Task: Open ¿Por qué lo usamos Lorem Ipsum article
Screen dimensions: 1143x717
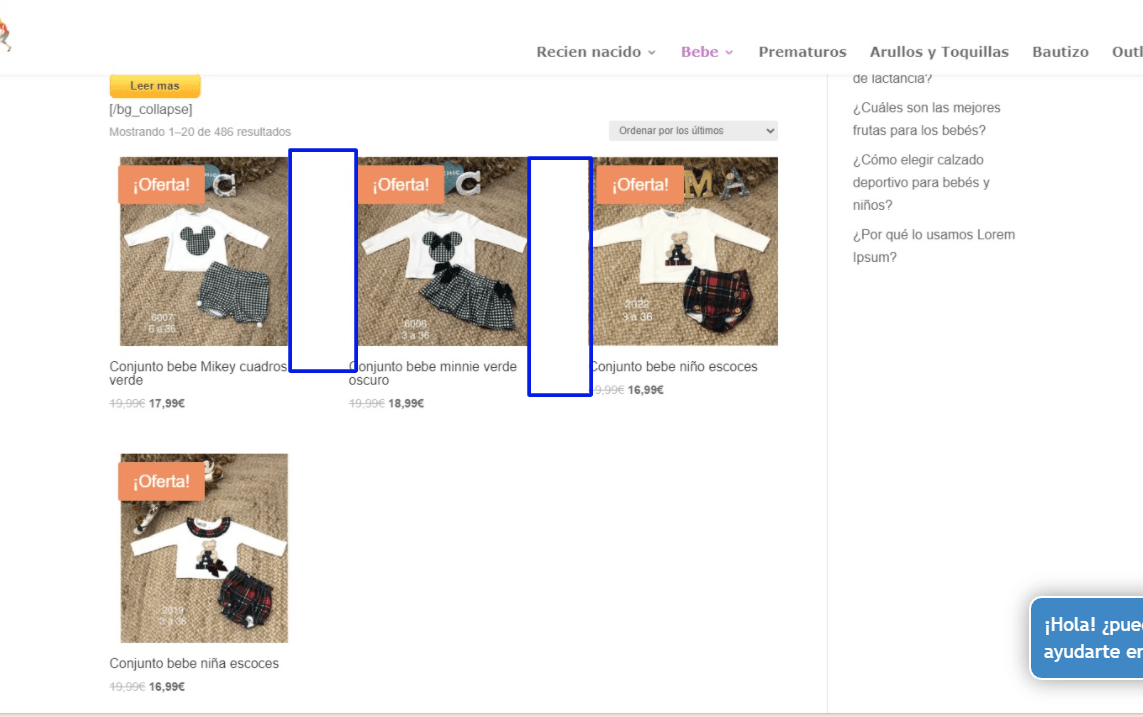Action: tap(934, 246)
